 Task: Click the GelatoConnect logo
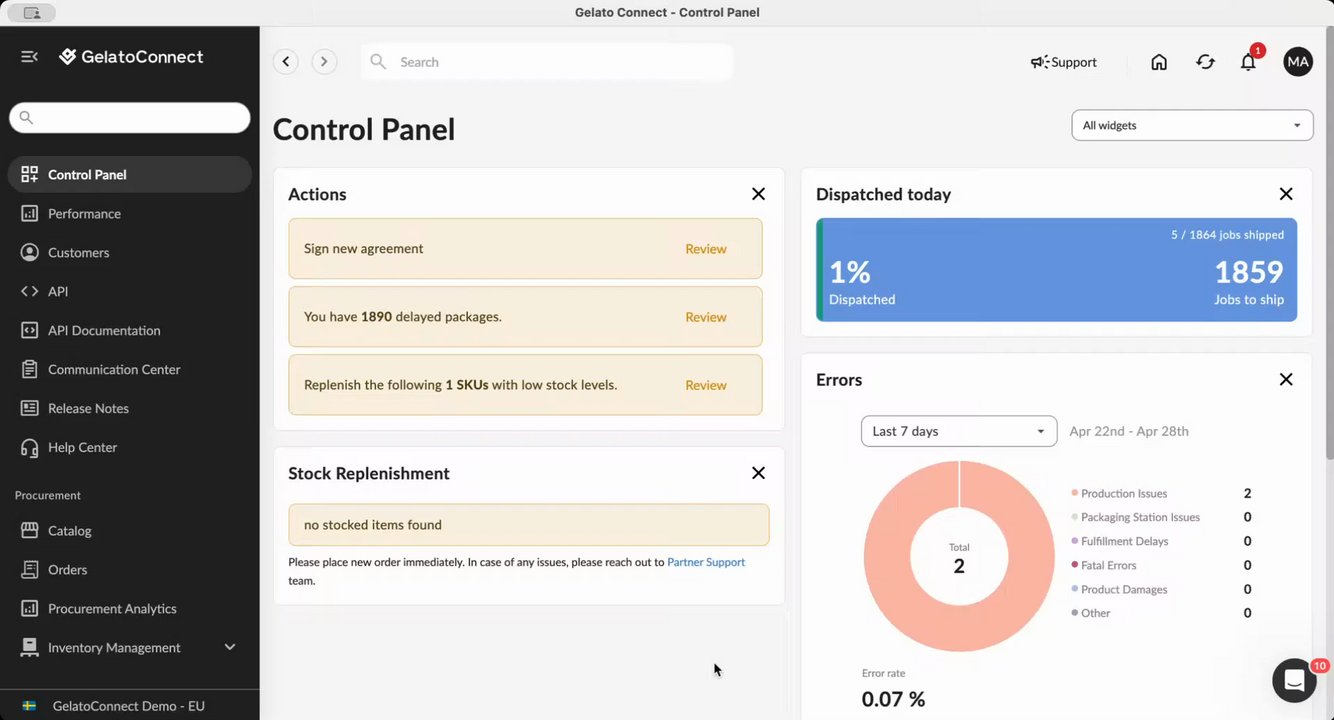tap(131, 57)
